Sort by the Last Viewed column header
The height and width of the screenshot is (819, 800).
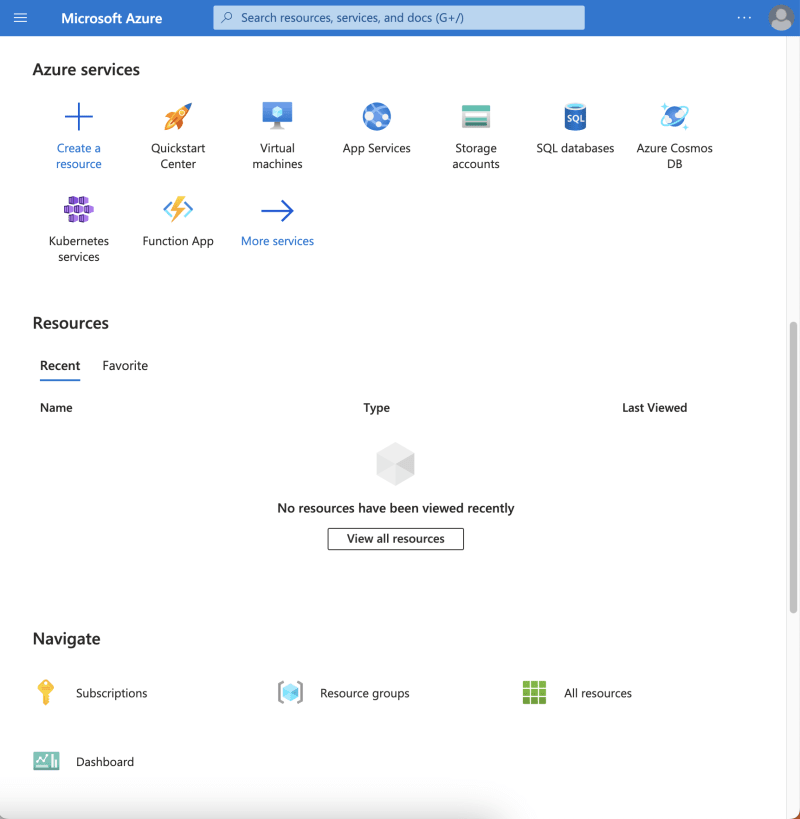click(654, 408)
